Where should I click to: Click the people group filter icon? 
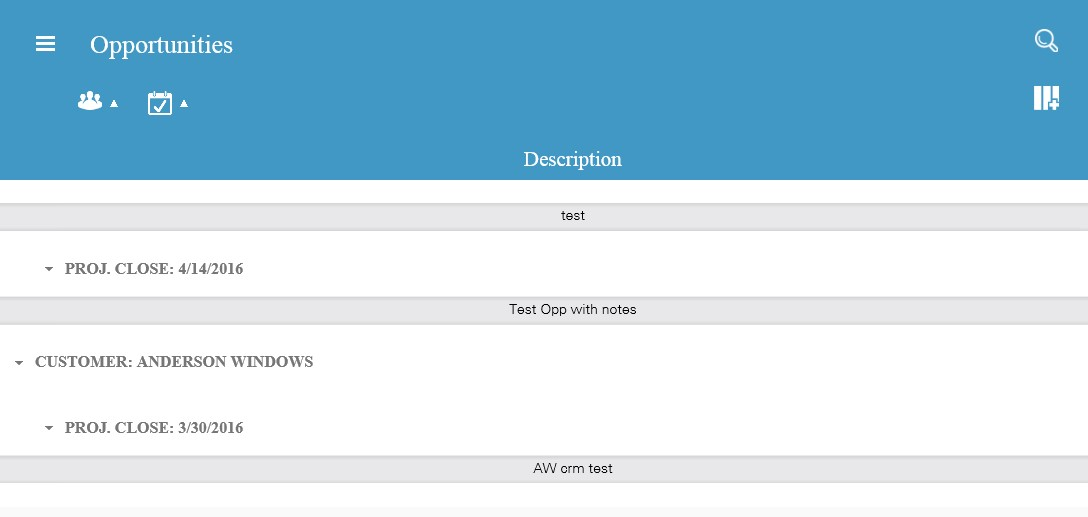tap(90, 101)
